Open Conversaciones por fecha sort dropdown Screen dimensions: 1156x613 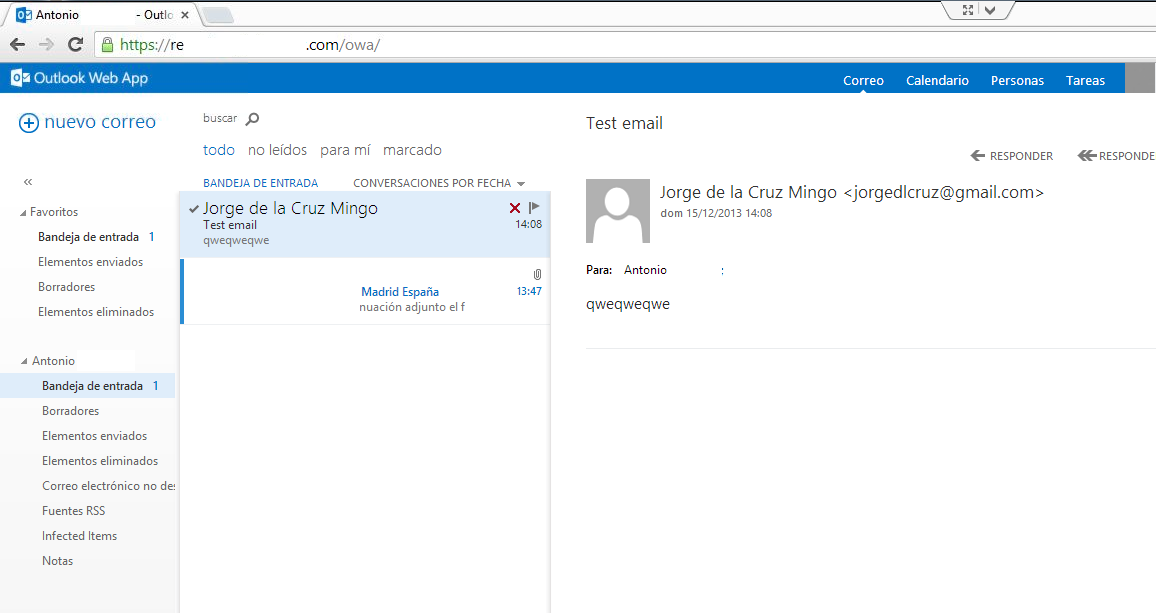(x=439, y=183)
